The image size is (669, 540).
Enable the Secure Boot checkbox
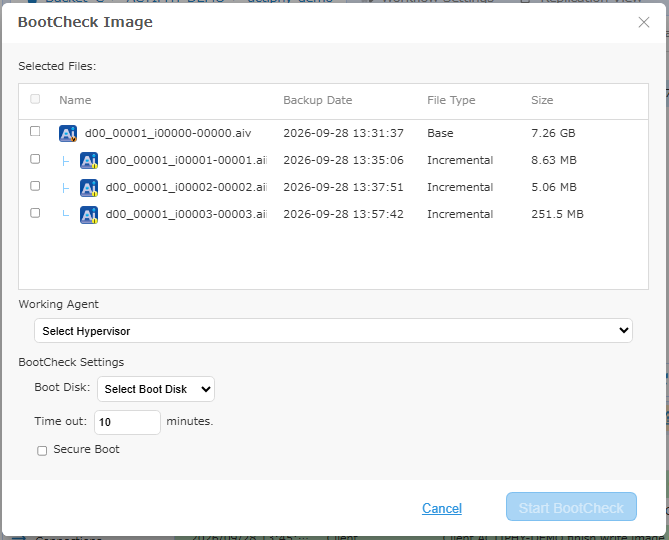[42, 450]
